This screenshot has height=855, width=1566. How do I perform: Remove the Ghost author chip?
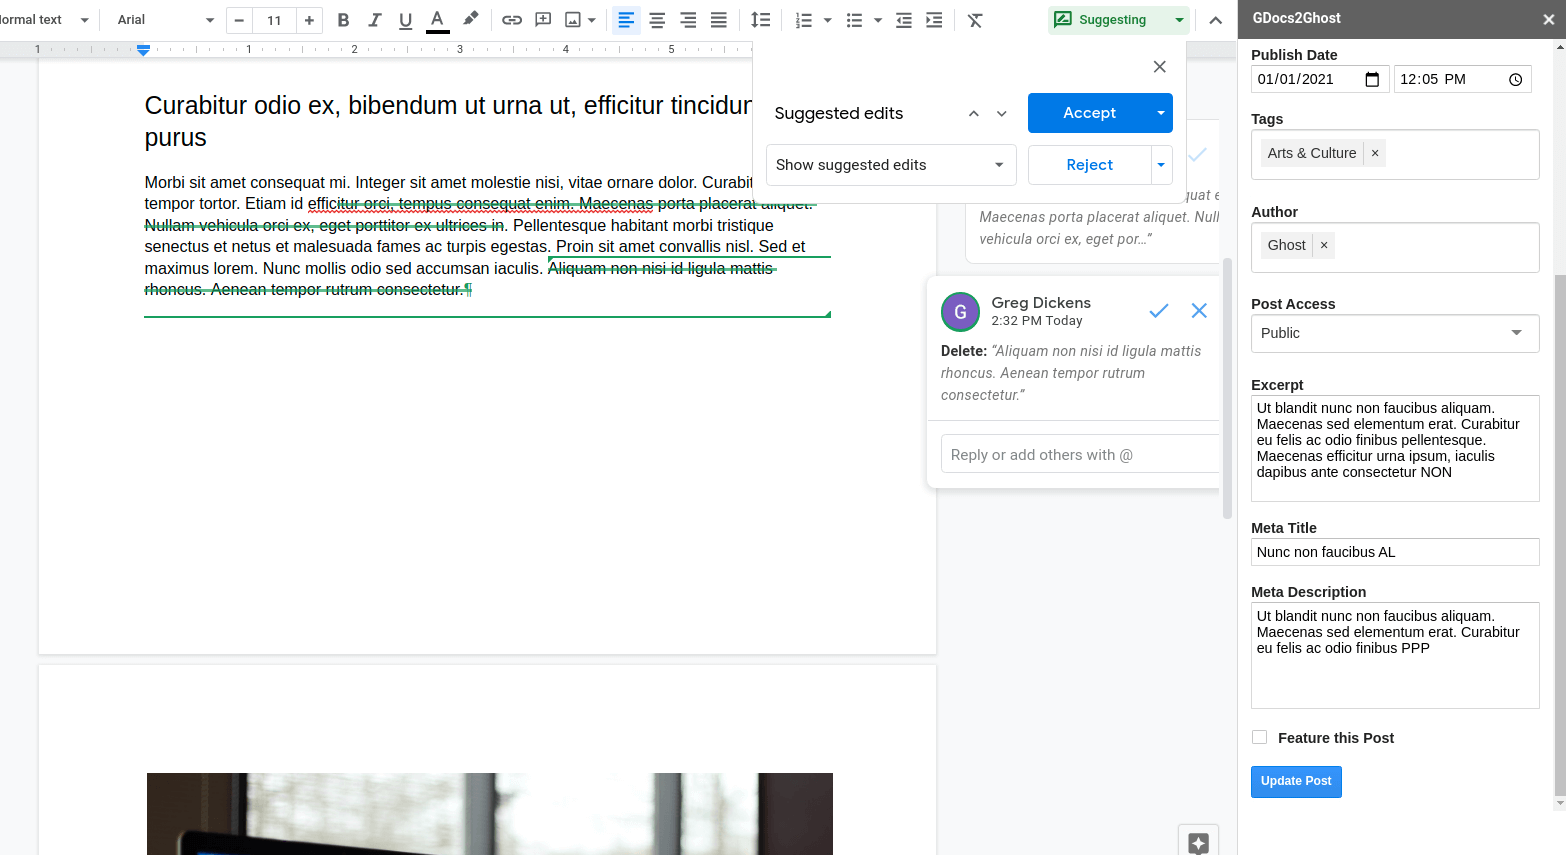pyautogui.click(x=1324, y=245)
